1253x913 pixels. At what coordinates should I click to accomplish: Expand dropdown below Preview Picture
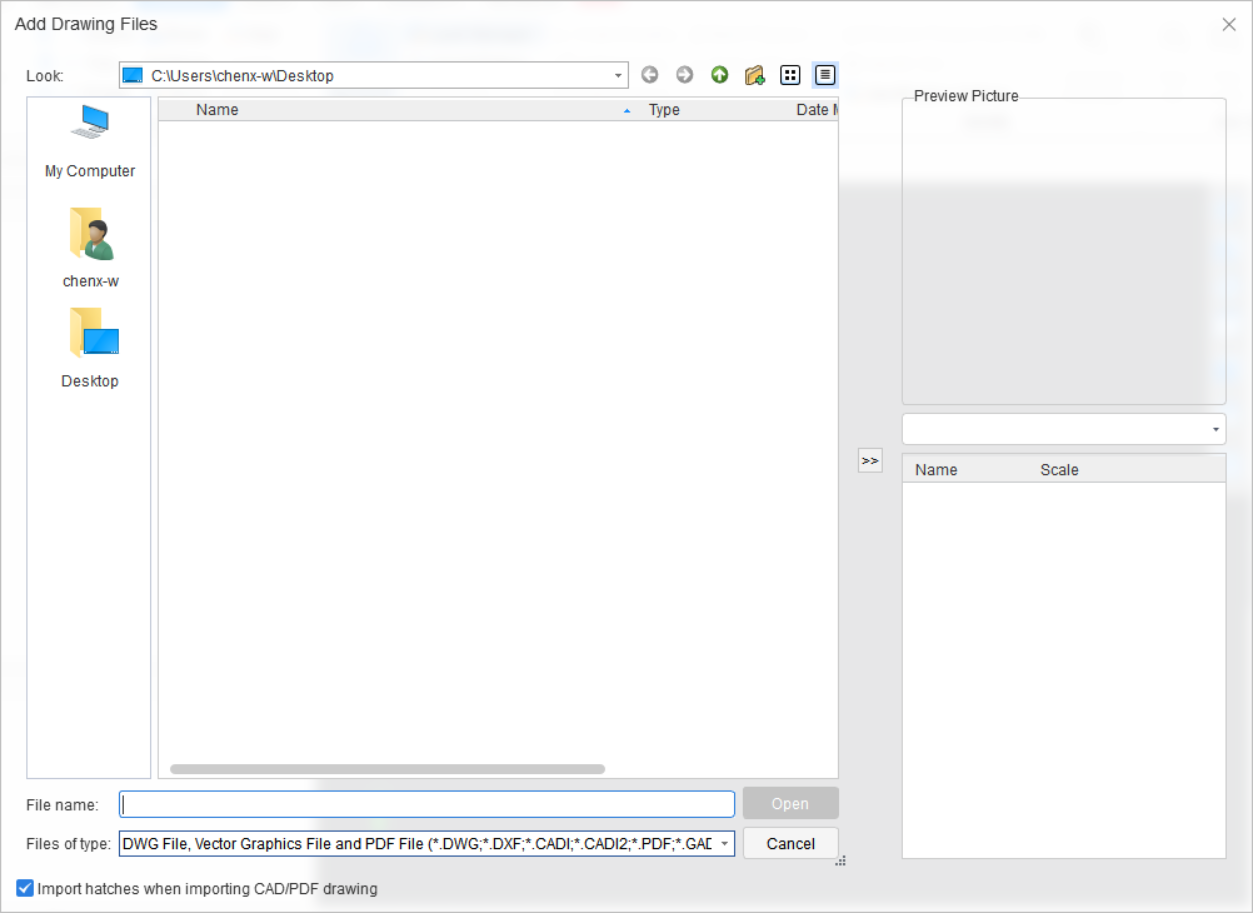(x=1215, y=430)
